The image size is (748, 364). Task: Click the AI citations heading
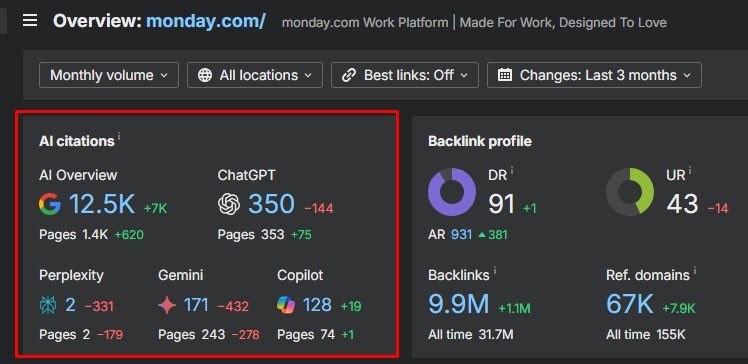click(76, 141)
